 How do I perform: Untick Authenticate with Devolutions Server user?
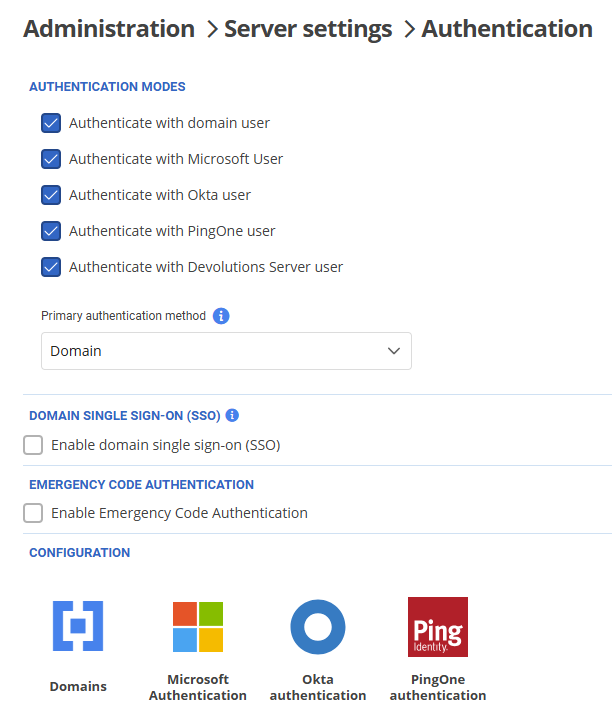52,267
